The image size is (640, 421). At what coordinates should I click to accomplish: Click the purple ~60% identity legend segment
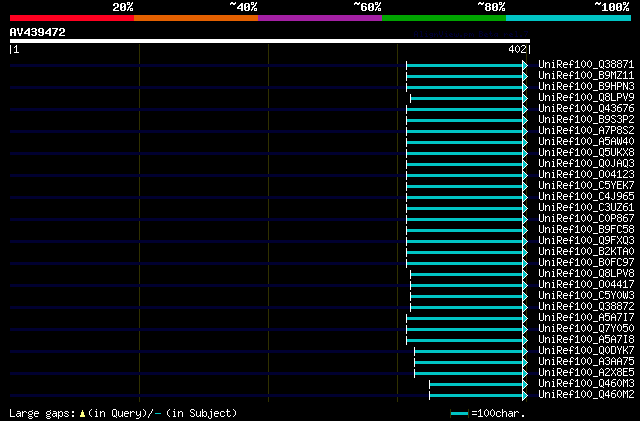(320, 18)
